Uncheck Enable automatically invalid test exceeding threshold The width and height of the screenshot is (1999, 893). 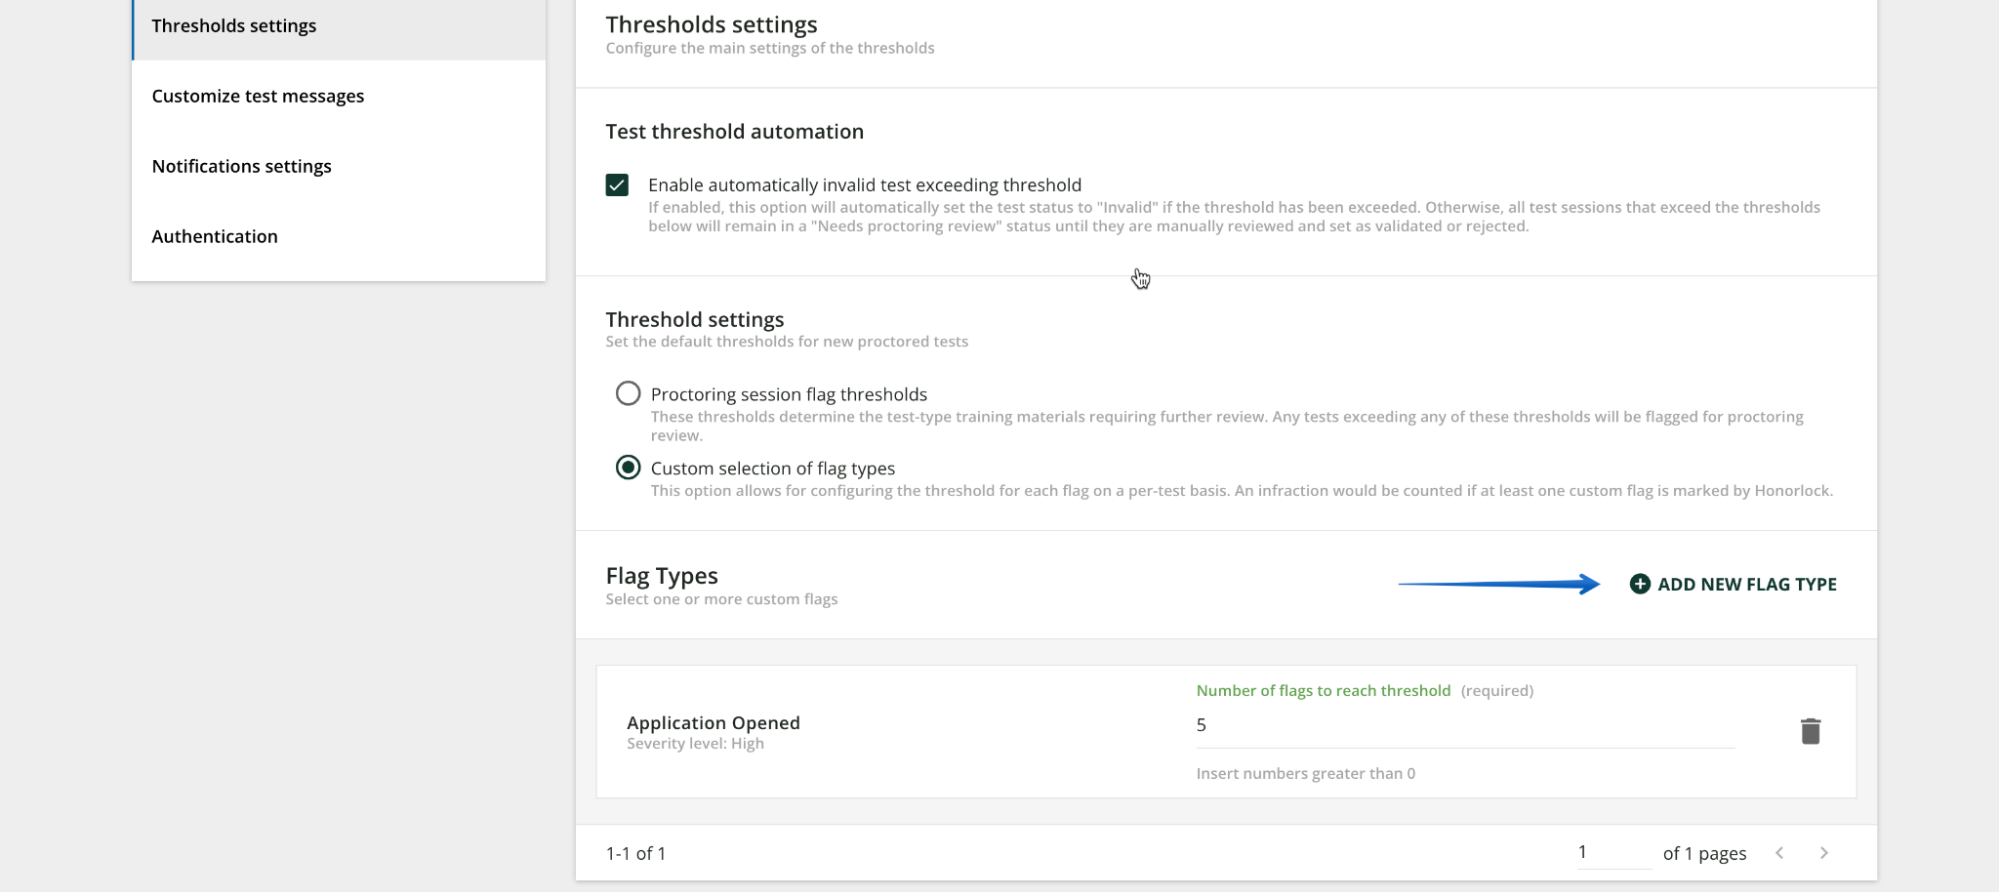(x=617, y=185)
